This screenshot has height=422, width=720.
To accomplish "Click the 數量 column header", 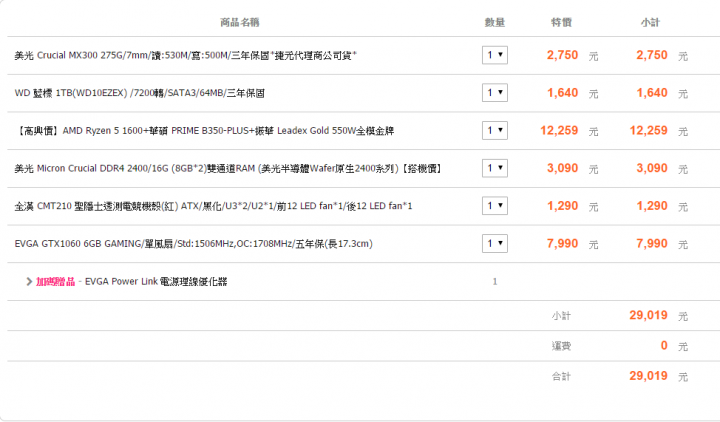I will [x=495, y=23].
